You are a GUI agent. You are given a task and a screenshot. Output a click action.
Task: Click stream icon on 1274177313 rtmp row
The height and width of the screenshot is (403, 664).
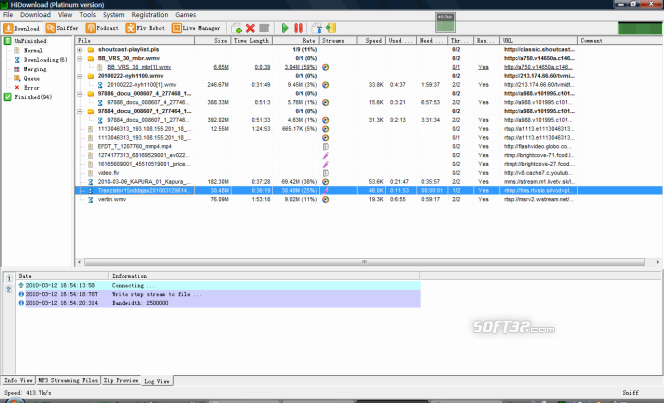pos(325,155)
